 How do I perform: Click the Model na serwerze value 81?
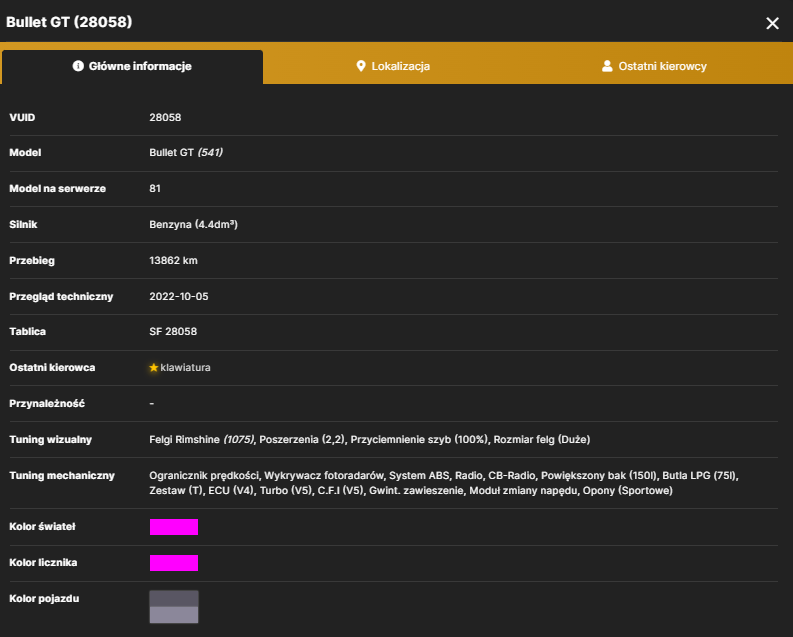(155, 189)
